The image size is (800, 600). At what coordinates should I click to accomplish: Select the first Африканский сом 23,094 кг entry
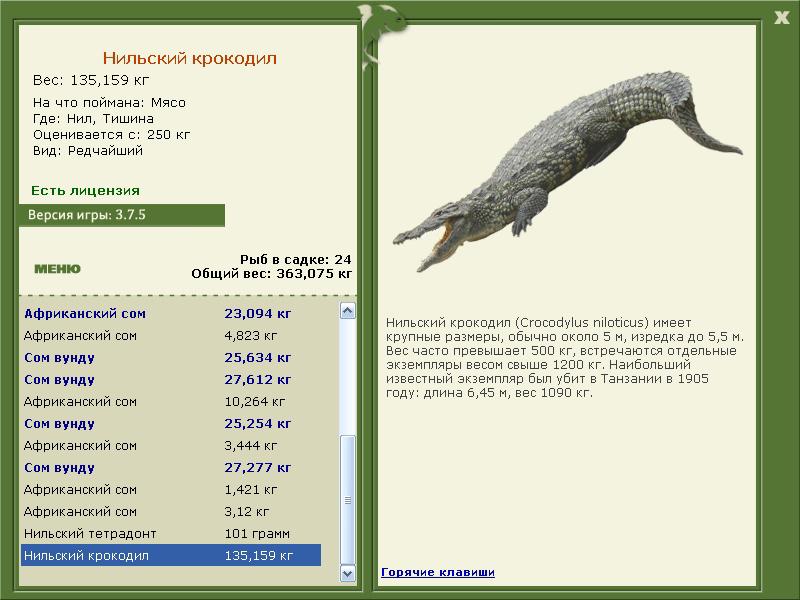(171, 313)
